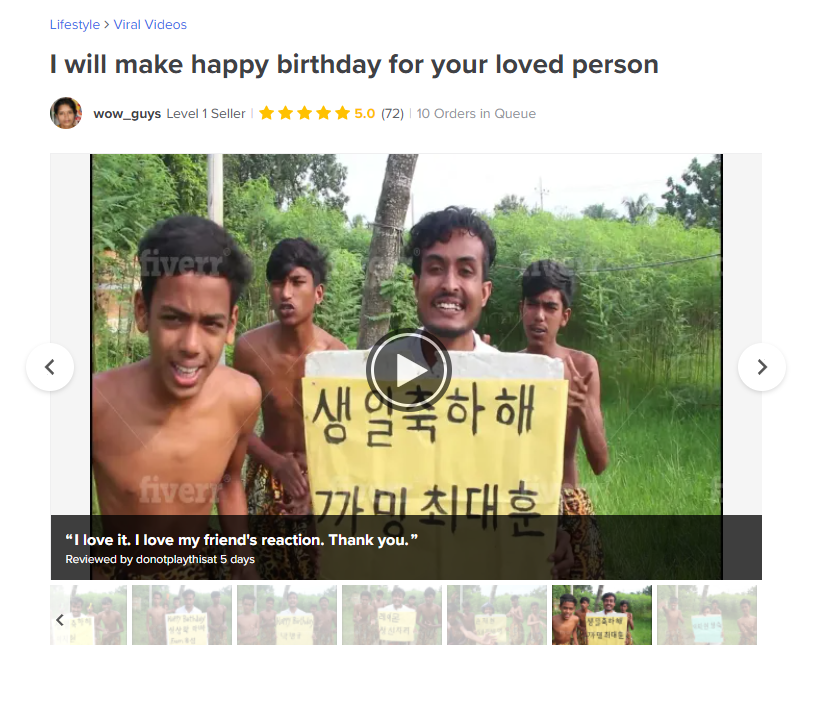814x707 pixels.
Task: Click the 5.0 rating score
Action: point(364,113)
